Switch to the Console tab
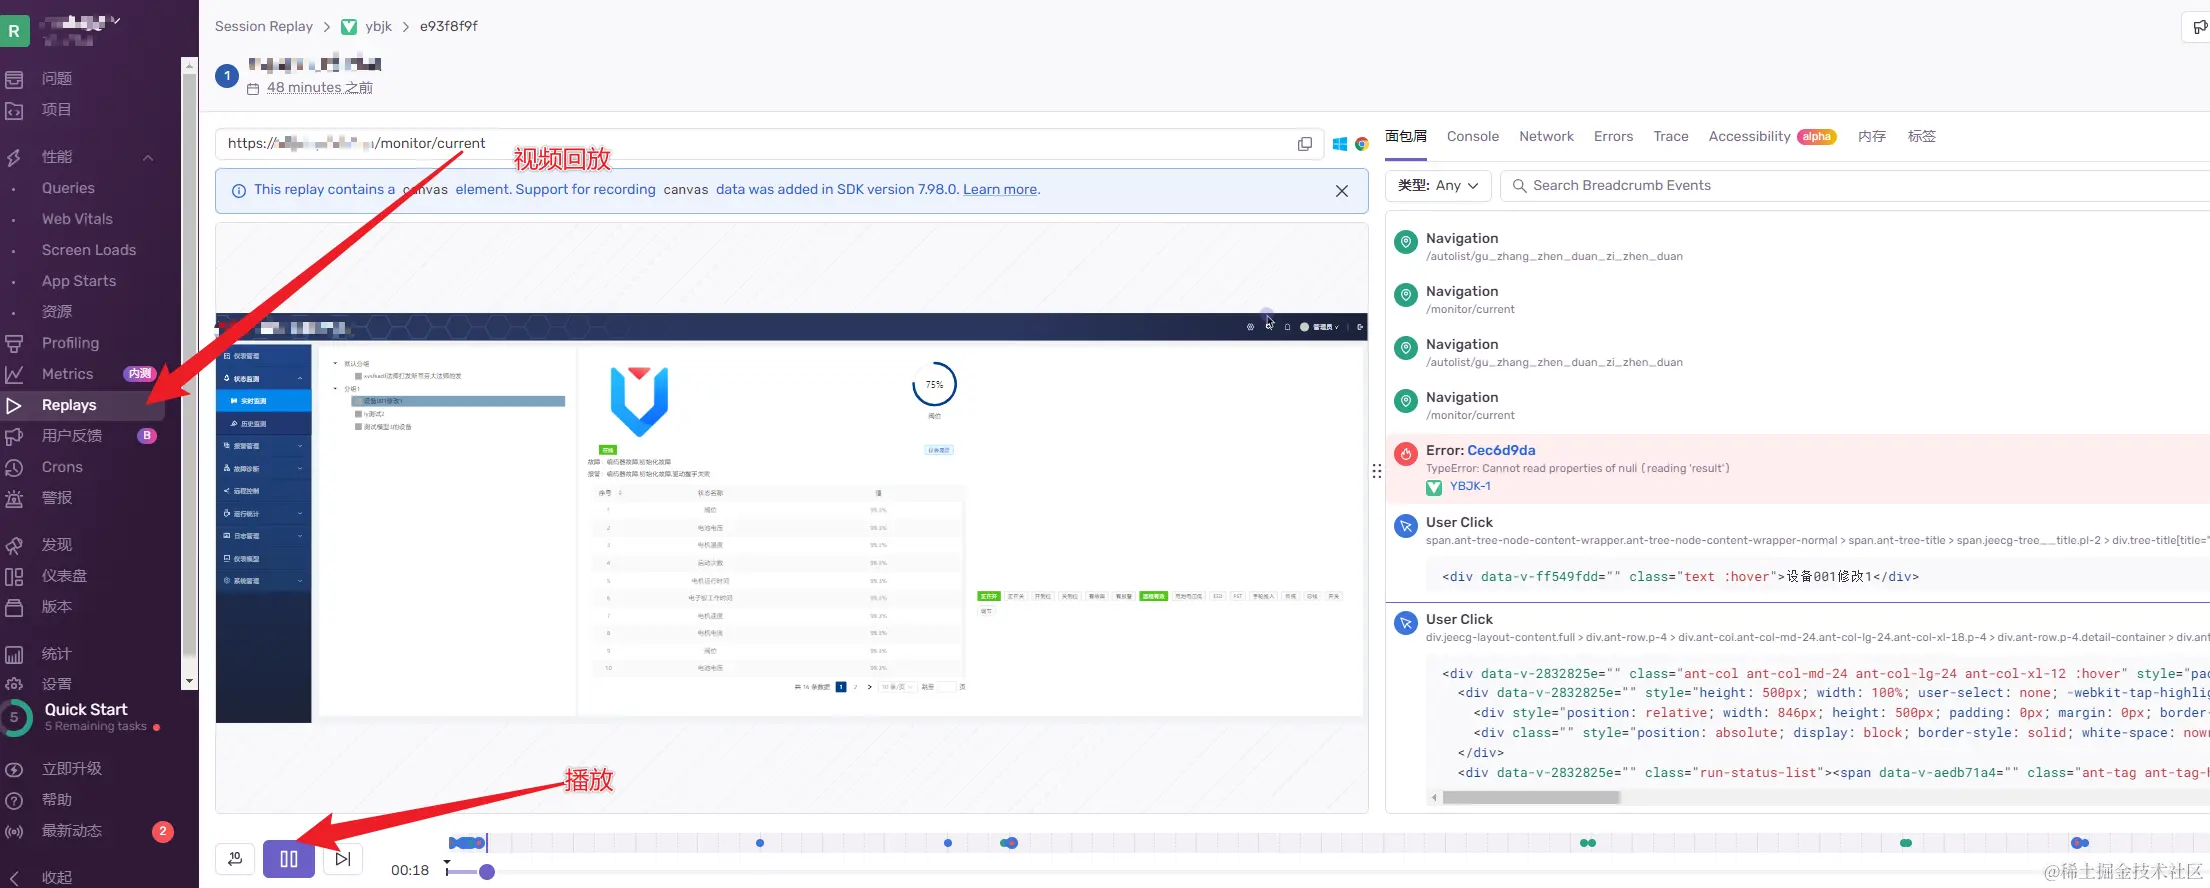 click(x=1472, y=136)
